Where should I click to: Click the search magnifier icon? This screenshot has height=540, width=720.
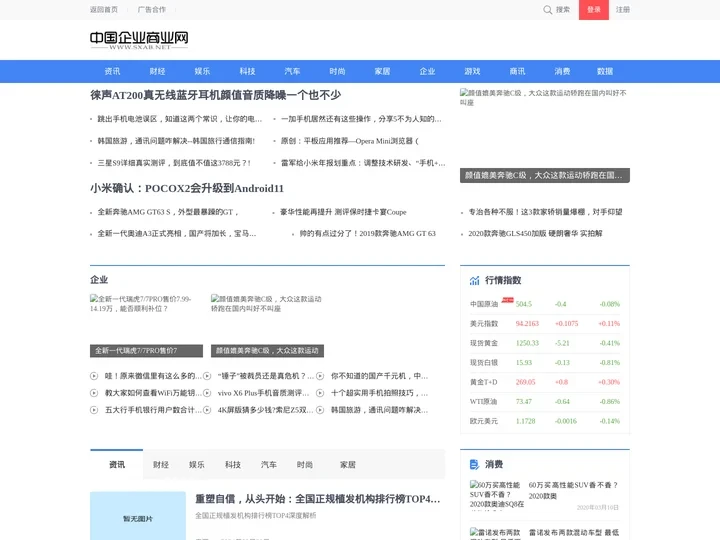tap(547, 10)
